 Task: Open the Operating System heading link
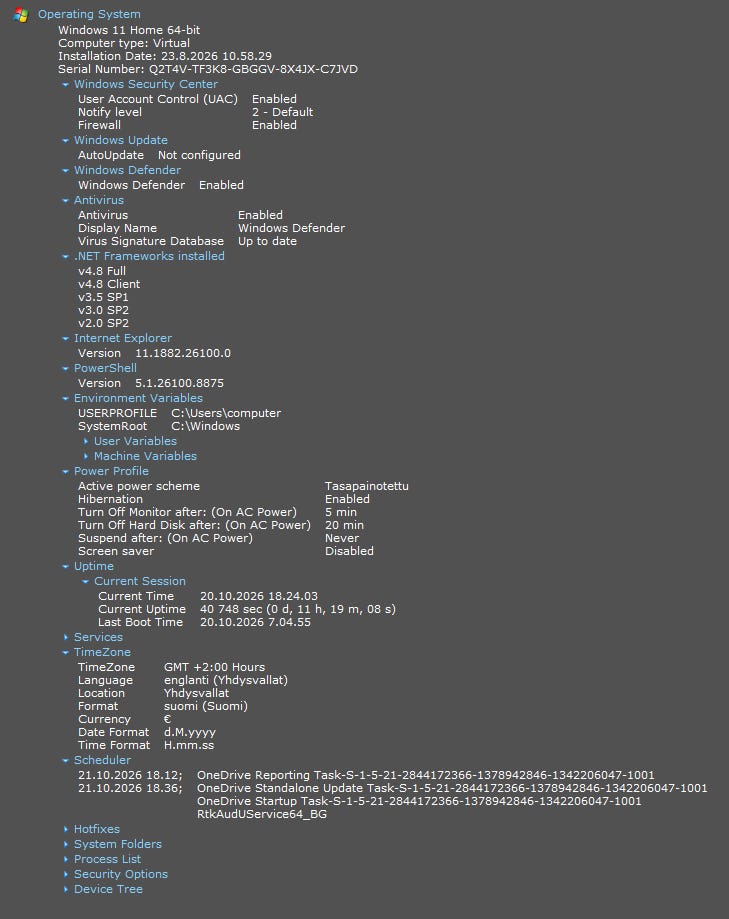click(x=89, y=14)
